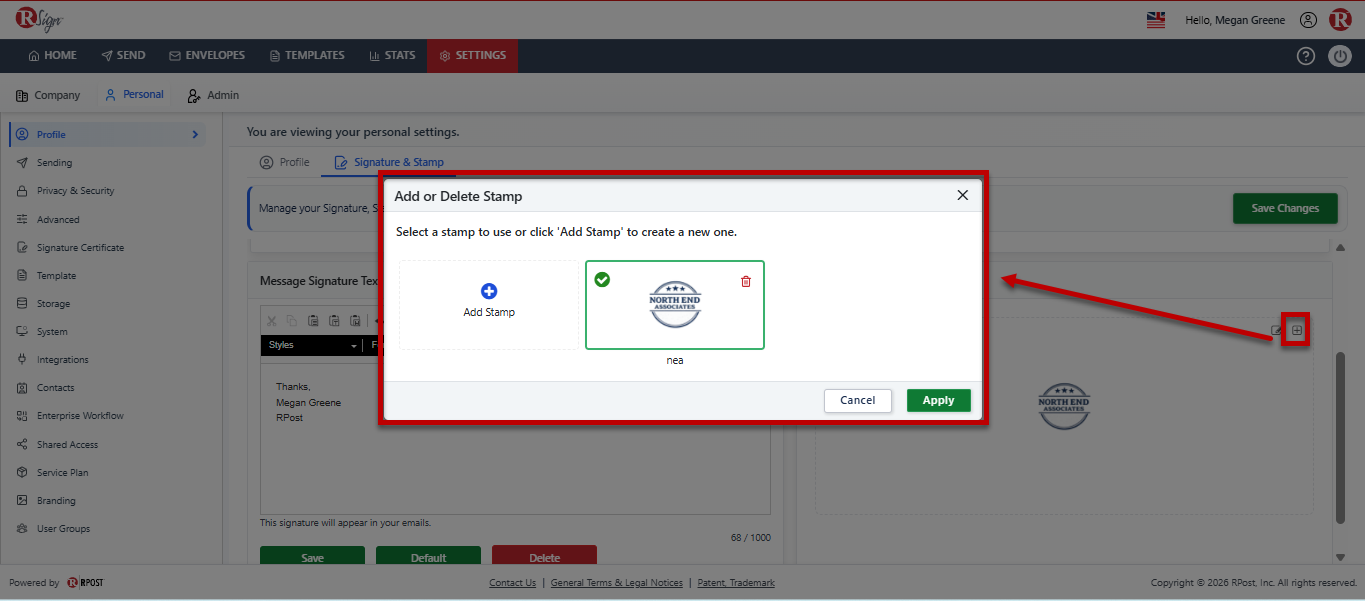Viewport: 1365px width, 601px height.
Task: Click the stamp preview image in background panel
Action: pos(1063,406)
